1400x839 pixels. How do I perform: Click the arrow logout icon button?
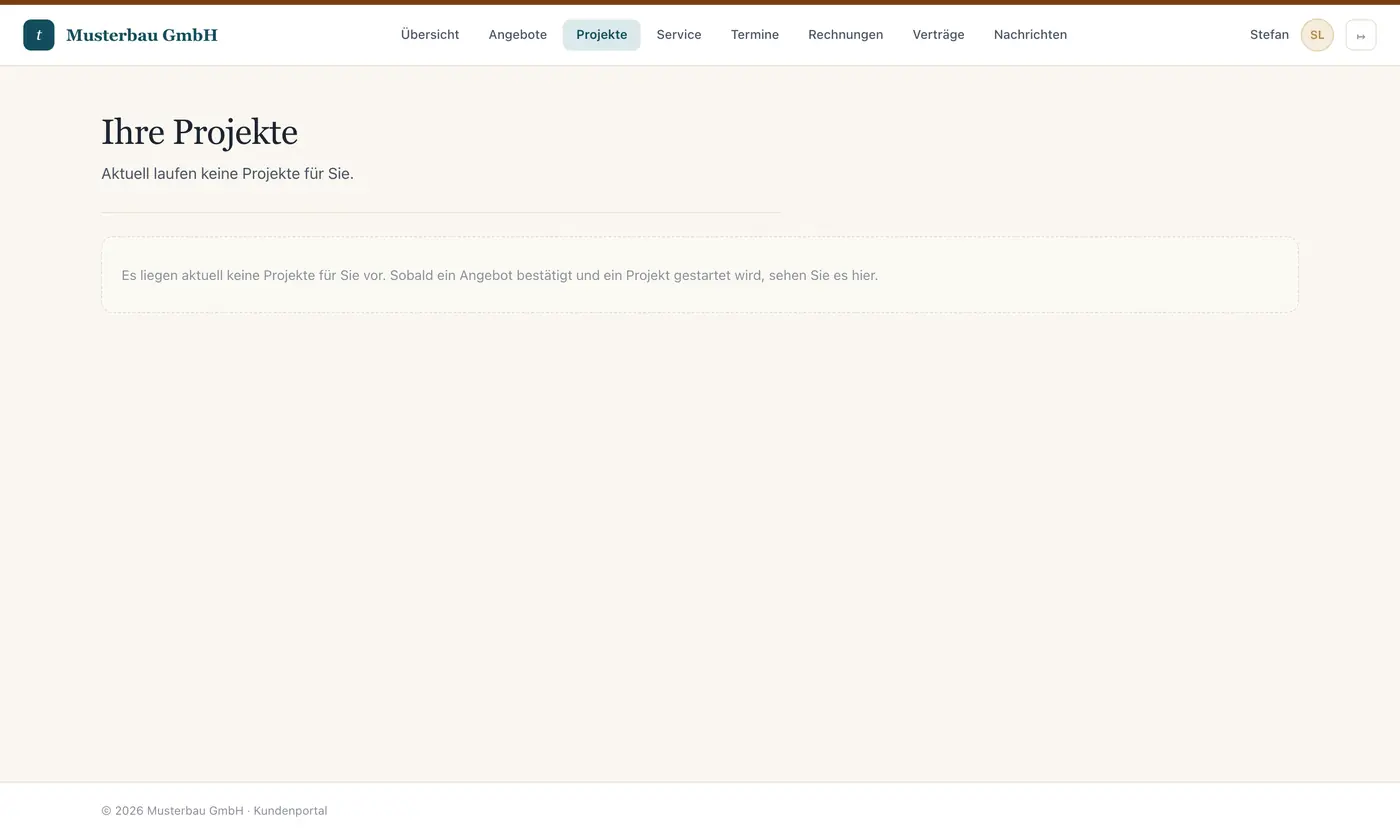point(1361,35)
